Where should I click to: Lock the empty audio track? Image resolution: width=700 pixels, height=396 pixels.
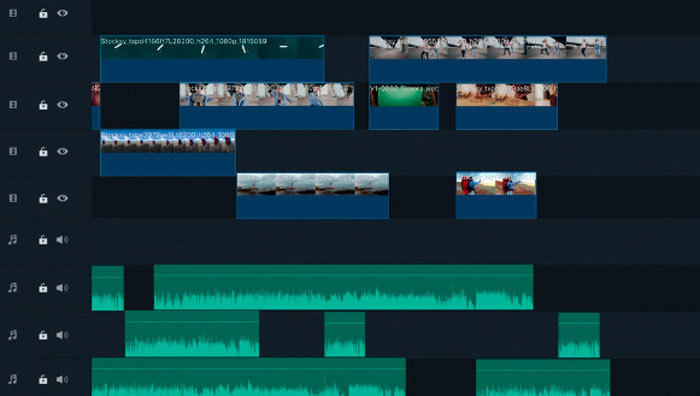(x=43, y=240)
